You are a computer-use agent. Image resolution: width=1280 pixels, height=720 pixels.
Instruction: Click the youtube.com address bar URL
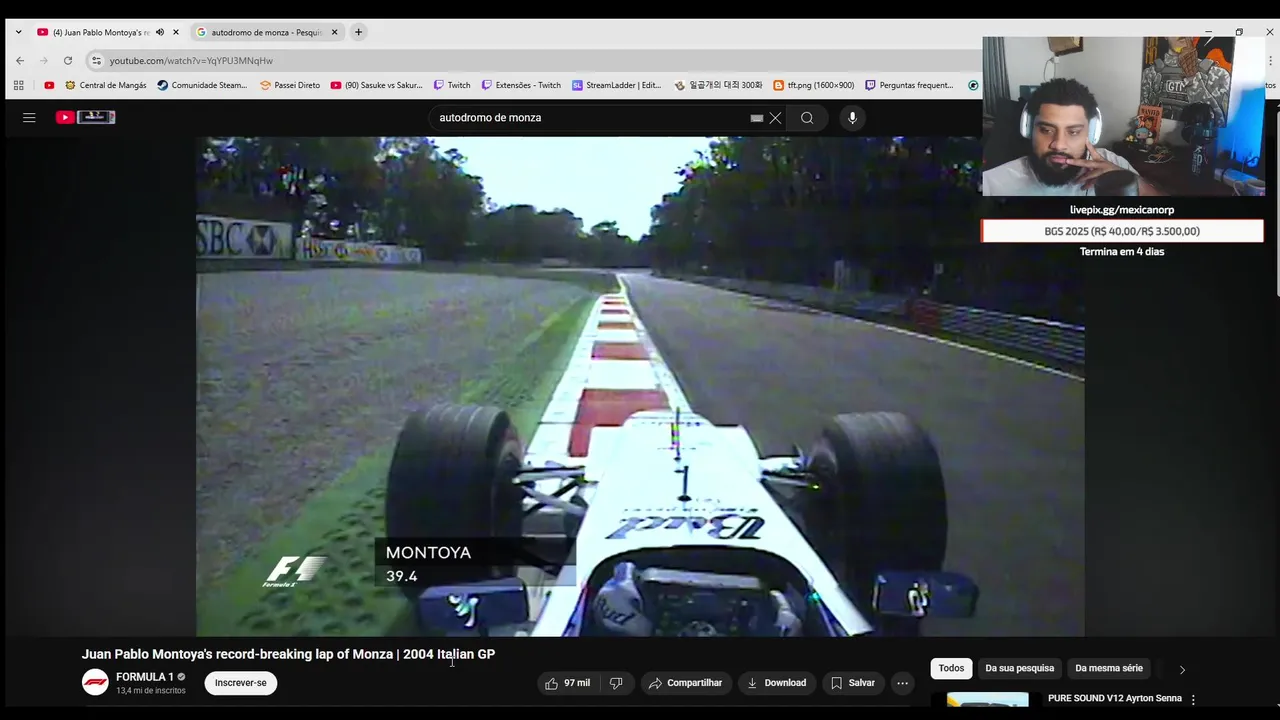191,61
